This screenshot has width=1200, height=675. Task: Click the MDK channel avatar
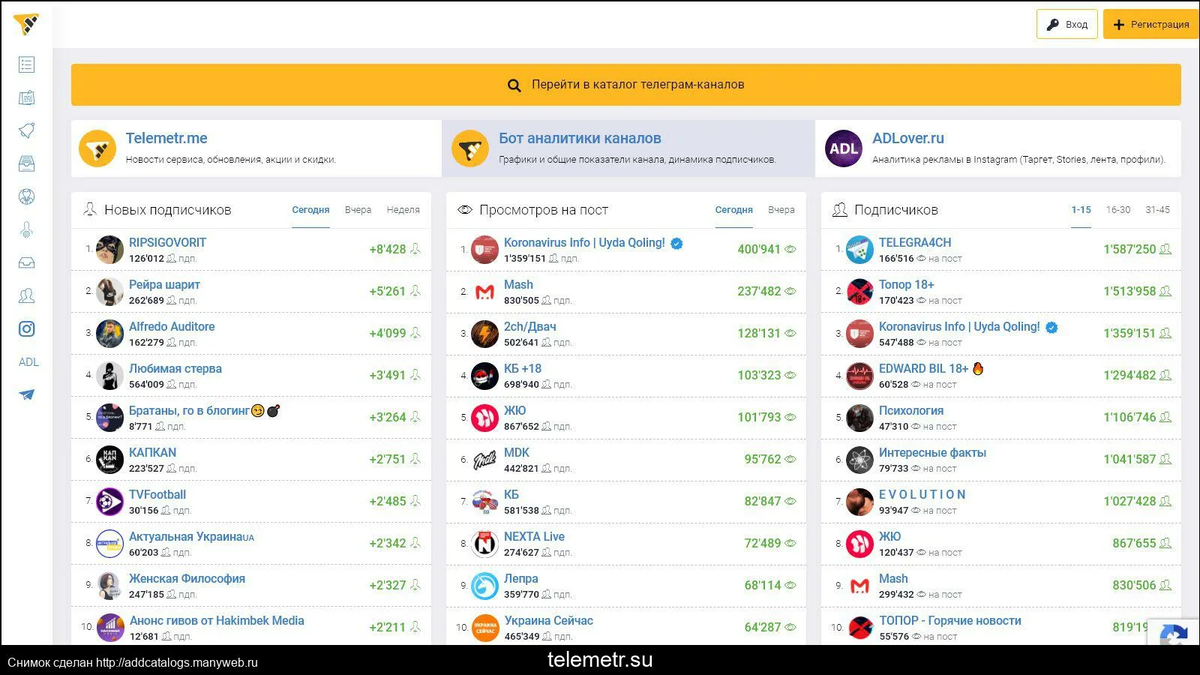point(485,460)
